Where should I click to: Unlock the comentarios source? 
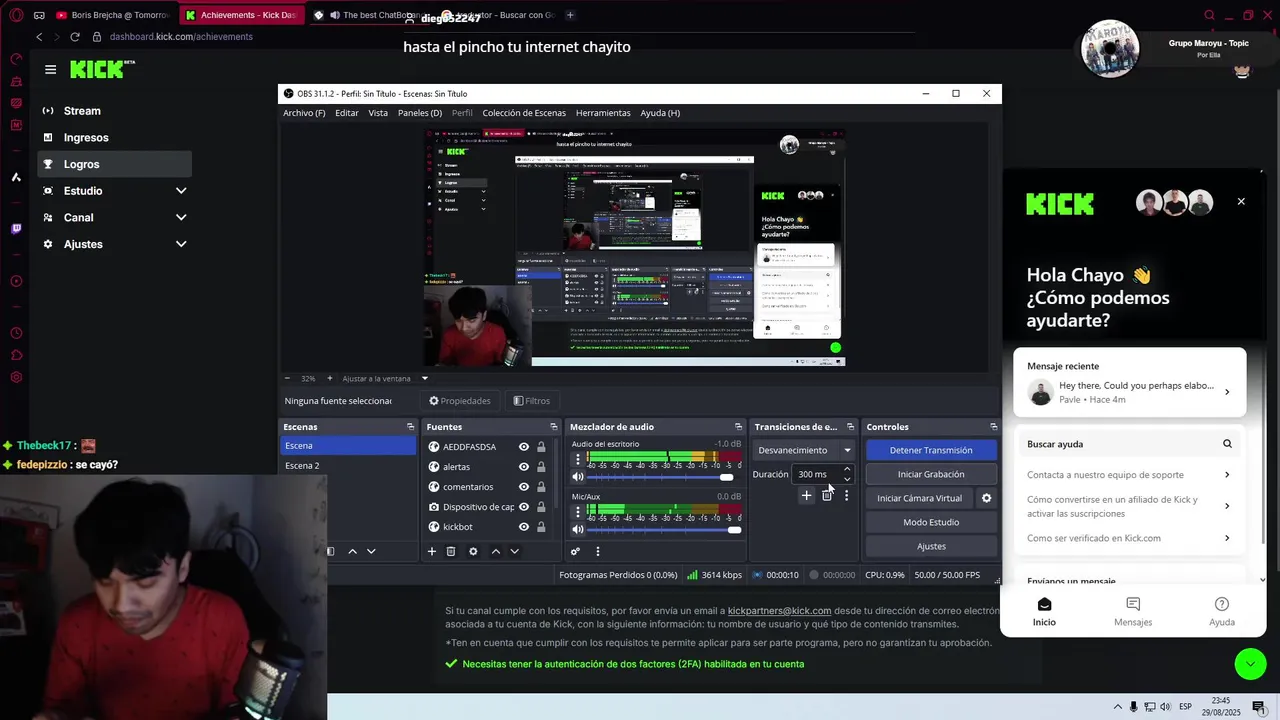(x=541, y=487)
